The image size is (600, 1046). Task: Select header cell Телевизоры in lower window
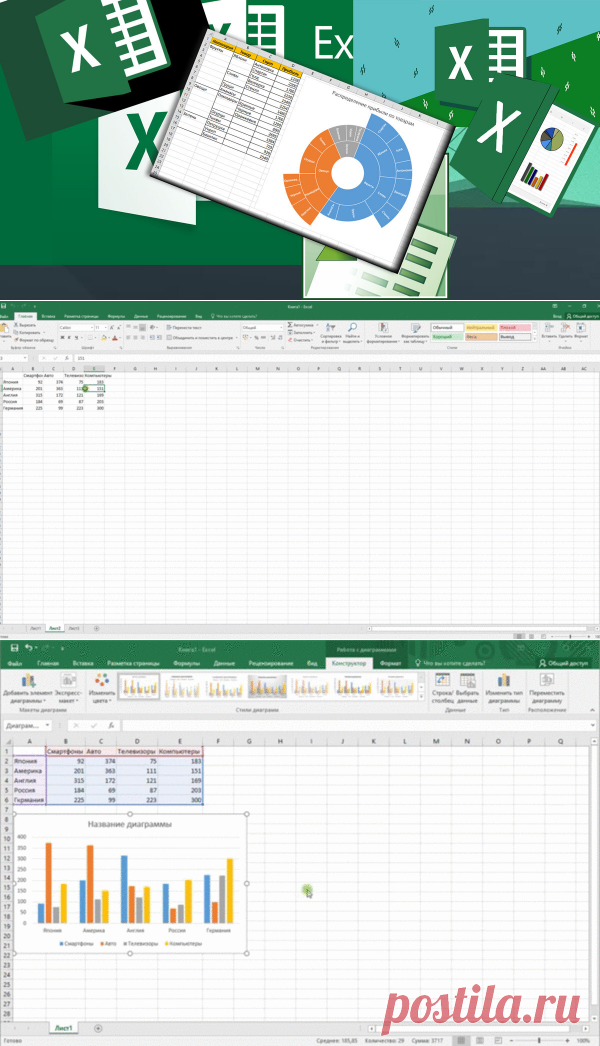(x=137, y=751)
